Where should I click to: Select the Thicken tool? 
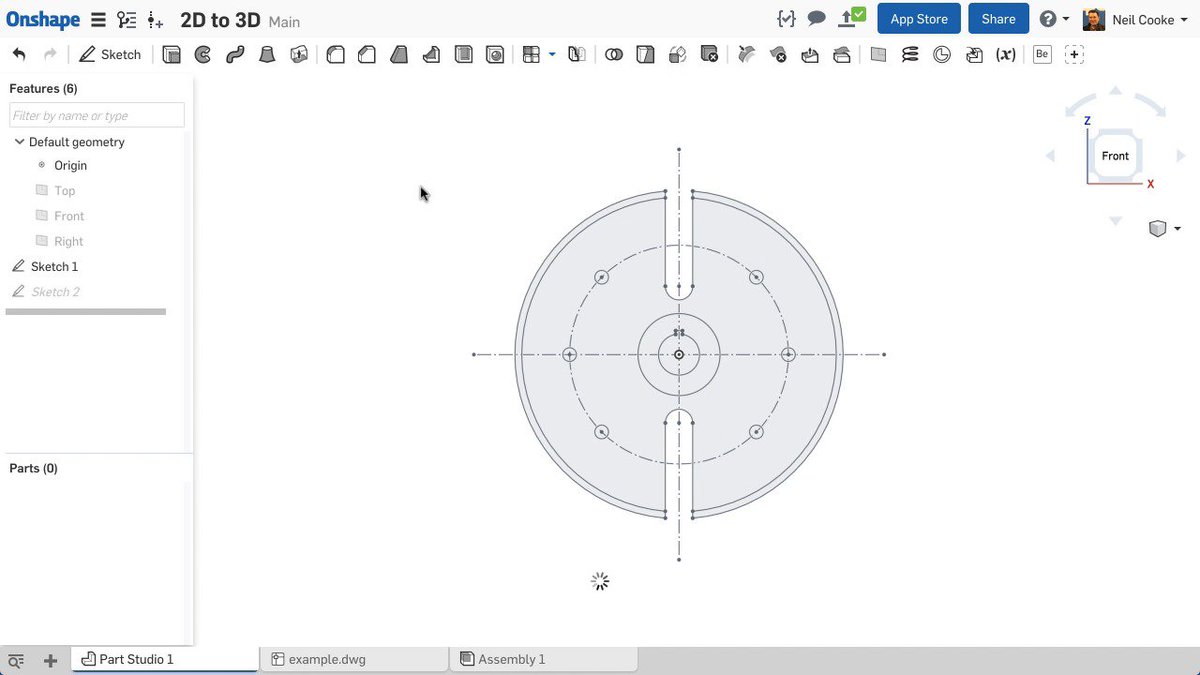pos(298,55)
